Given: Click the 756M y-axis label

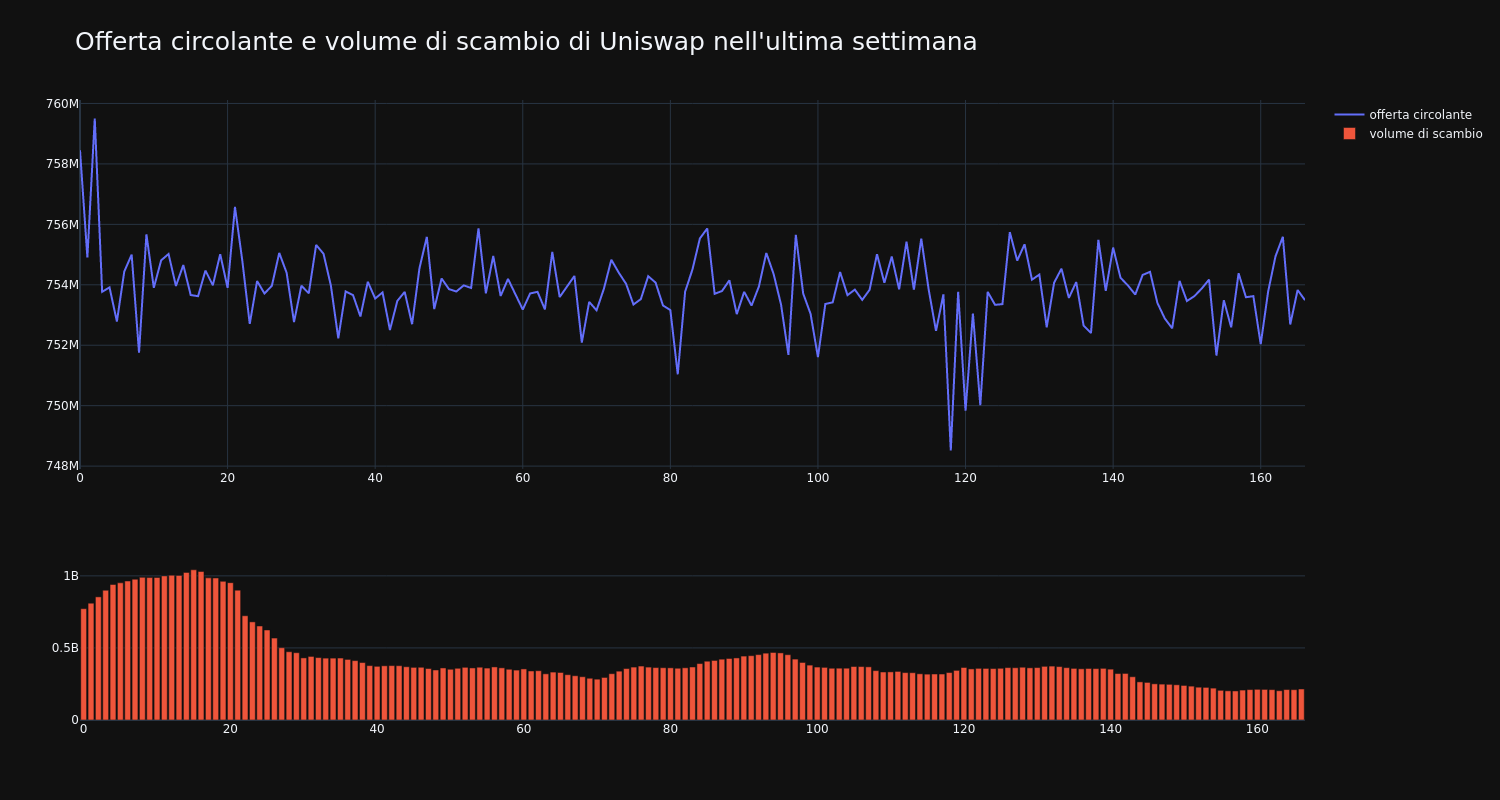Looking at the screenshot, I should click(62, 225).
